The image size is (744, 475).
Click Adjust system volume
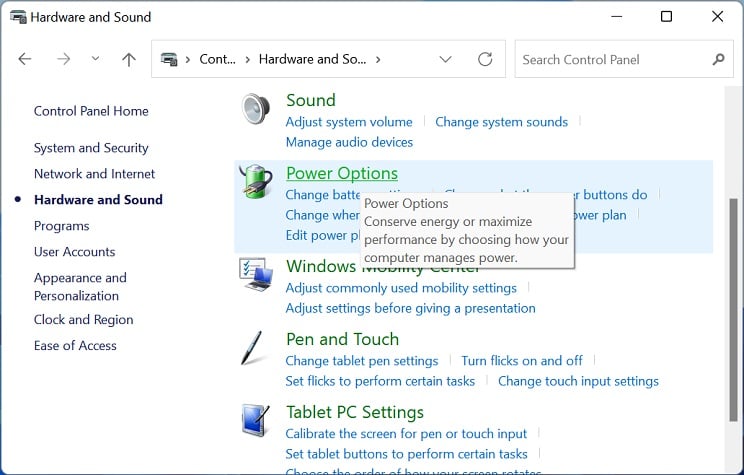click(x=349, y=122)
